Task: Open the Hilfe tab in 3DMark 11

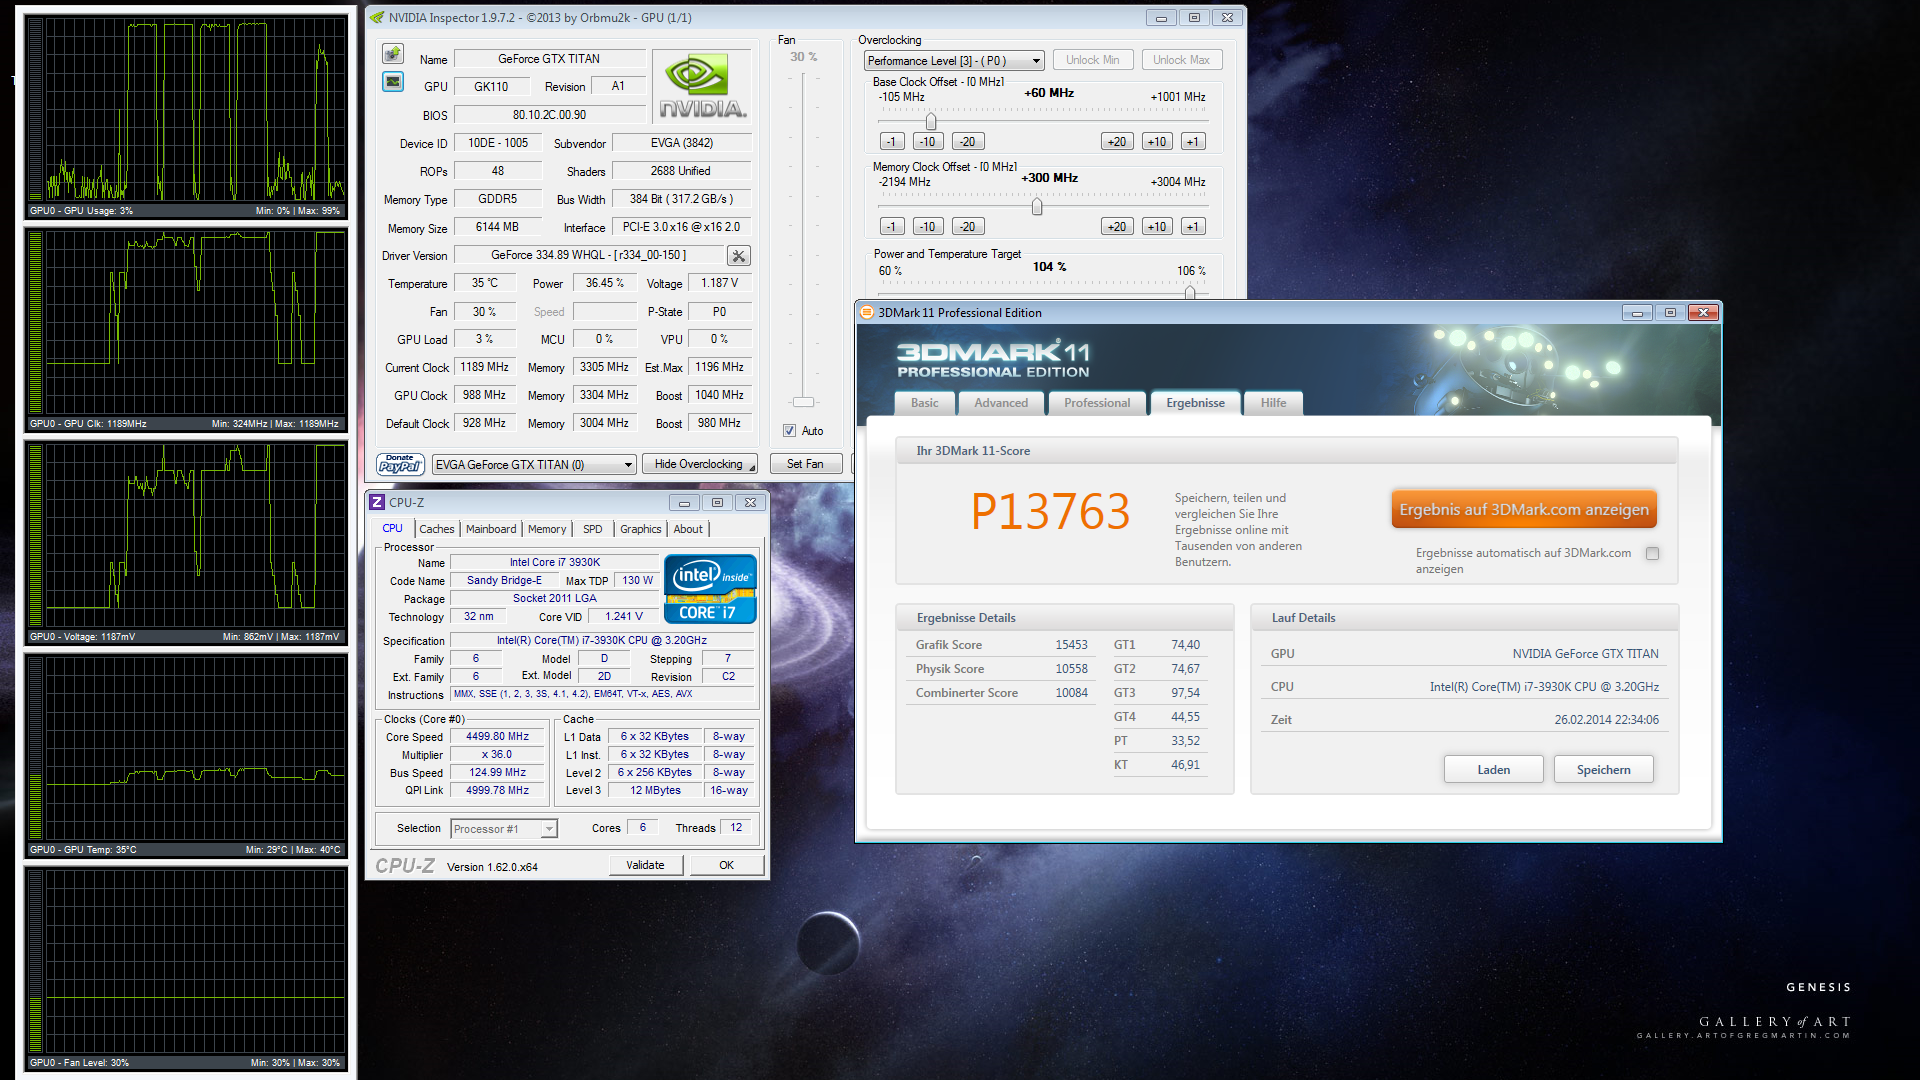Action: (x=1273, y=403)
